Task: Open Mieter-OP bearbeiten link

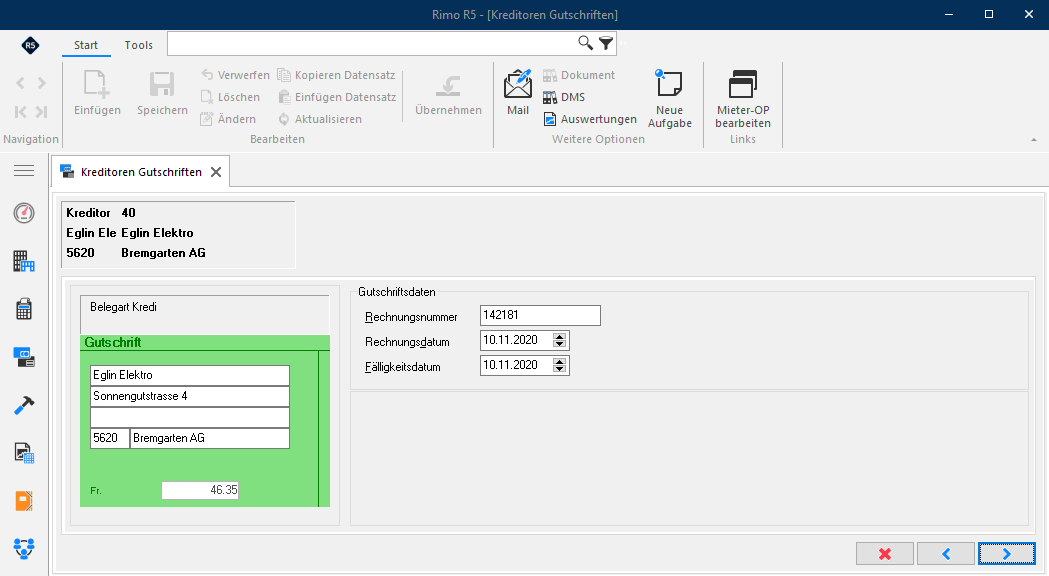Action: (743, 99)
